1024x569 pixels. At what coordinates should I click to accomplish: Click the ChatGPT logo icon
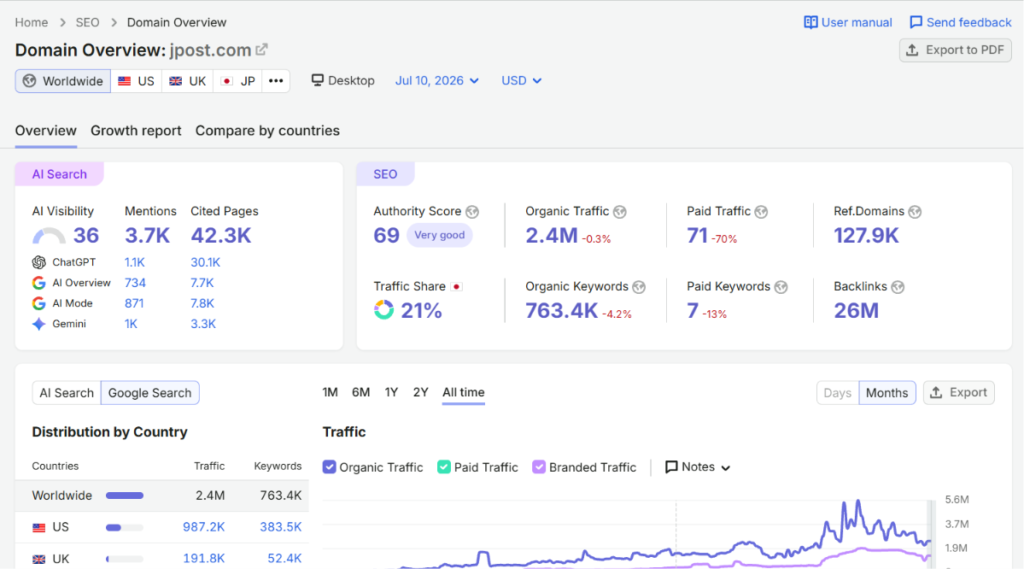pyautogui.click(x=39, y=262)
